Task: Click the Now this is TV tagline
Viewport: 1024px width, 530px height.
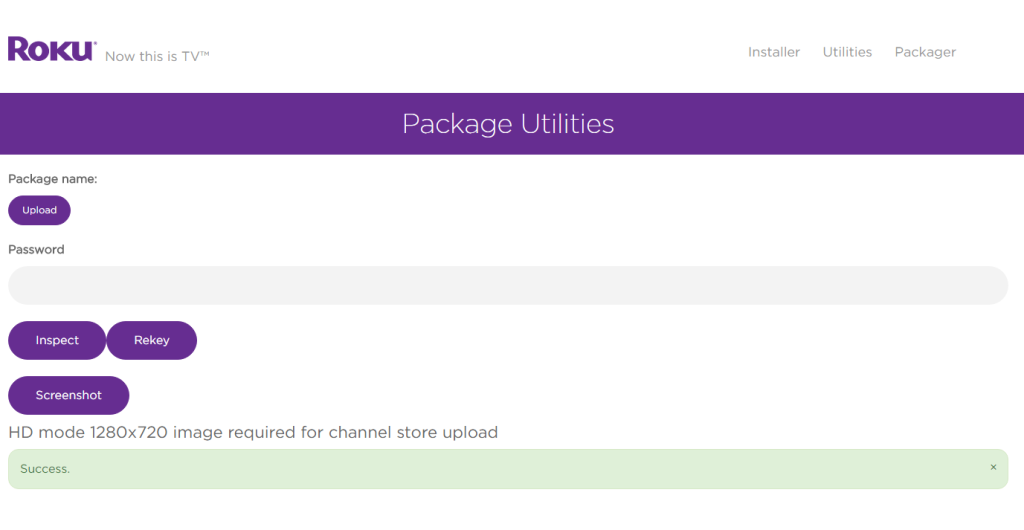Action: coord(157,56)
